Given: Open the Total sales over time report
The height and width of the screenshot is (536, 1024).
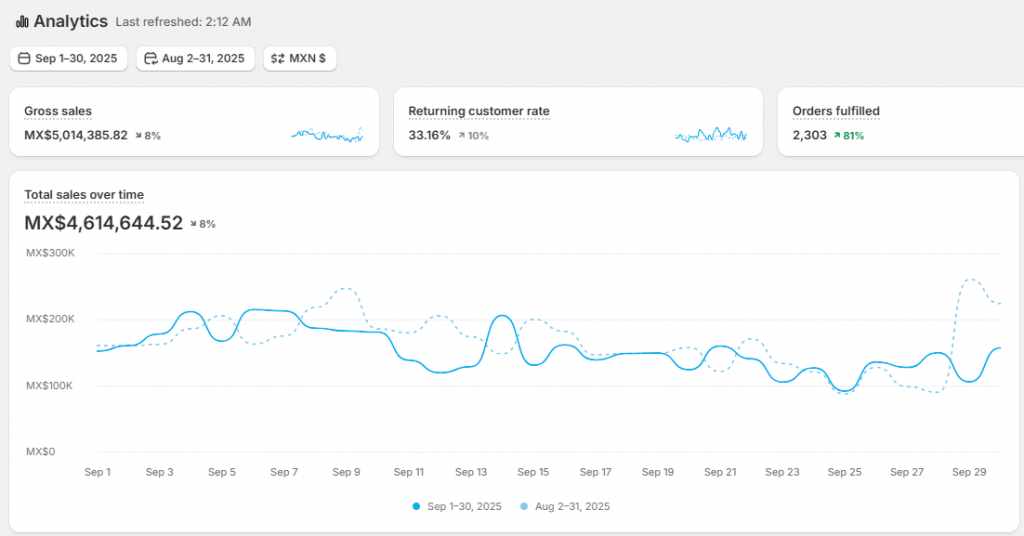Looking at the screenshot, I should (84, 195).
